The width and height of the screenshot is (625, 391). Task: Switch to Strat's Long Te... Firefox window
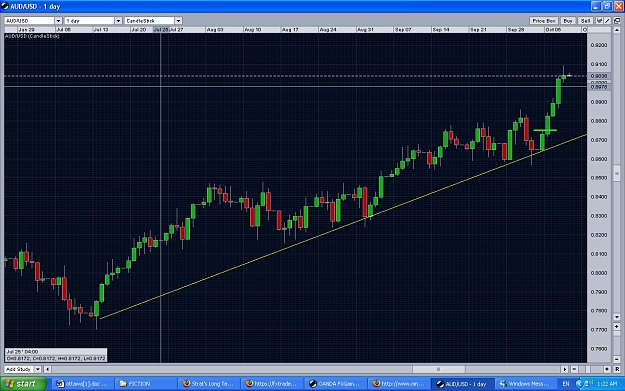[x=208, y=384]
